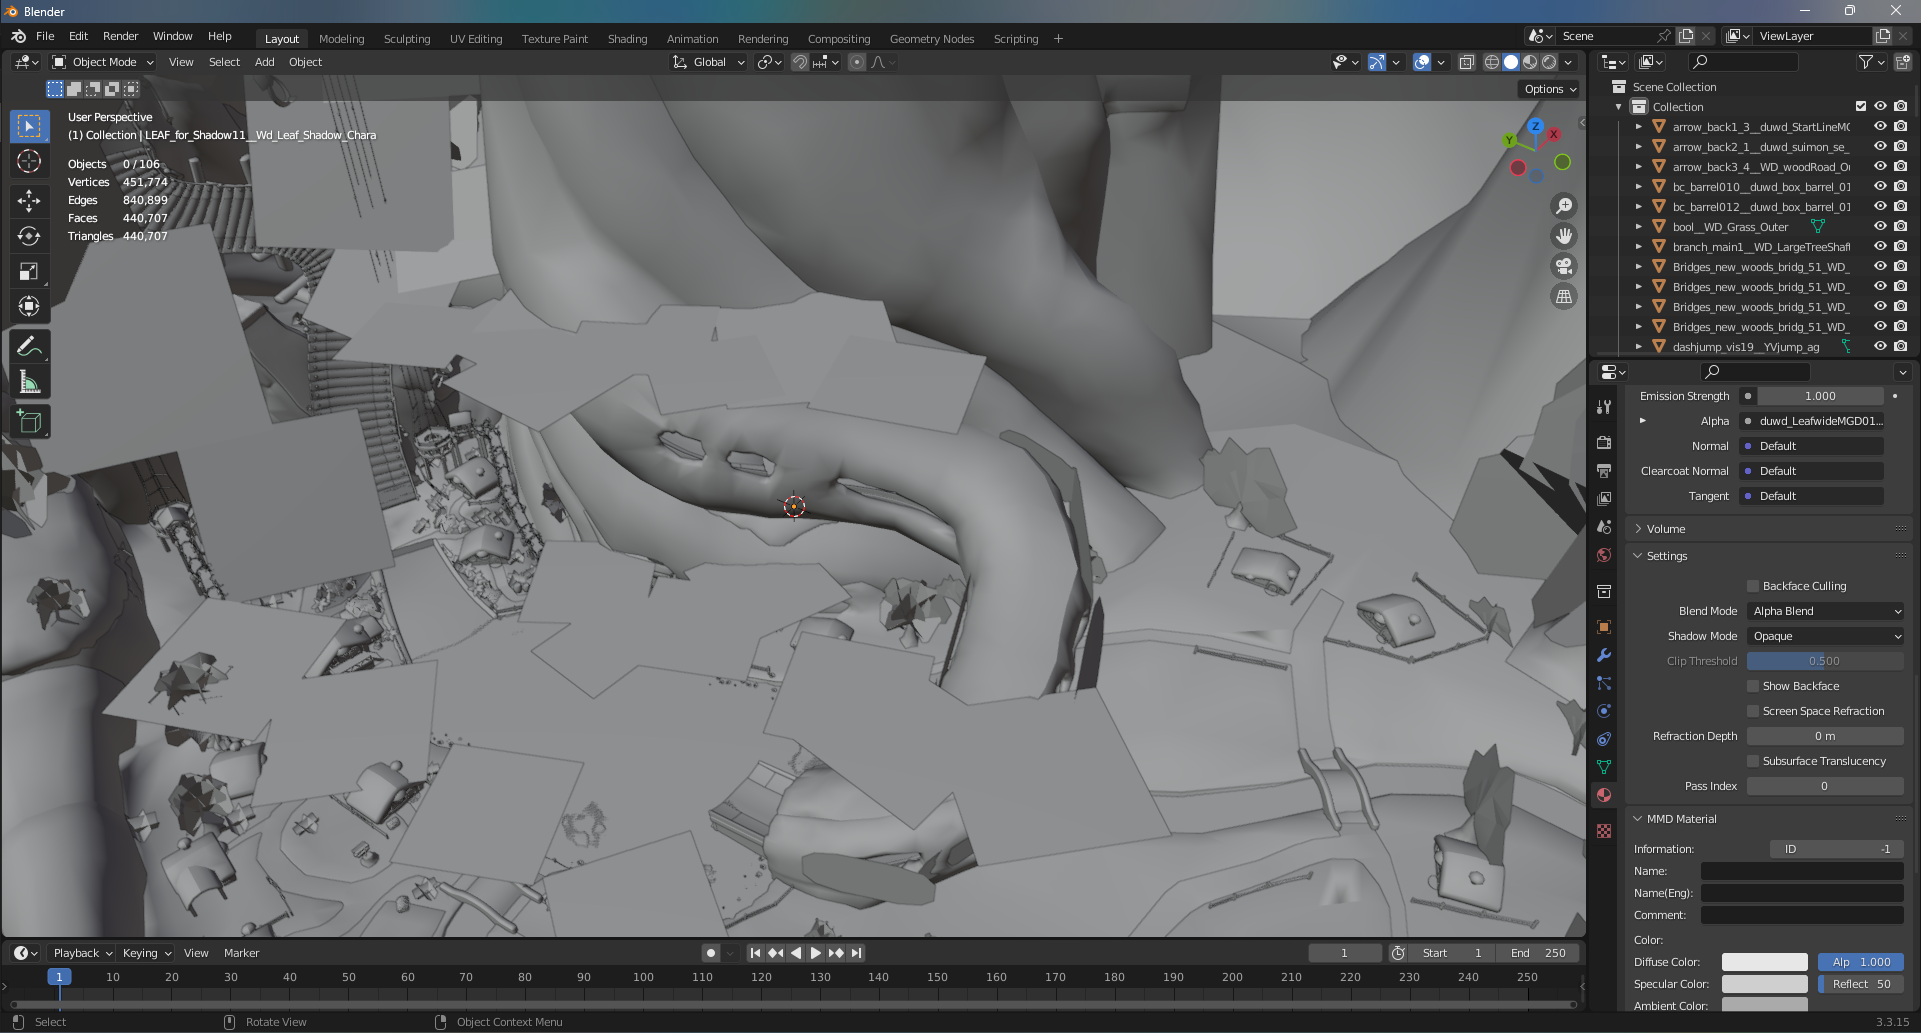Enable the Backface Culling checkbox

[x=1752, y=586]
